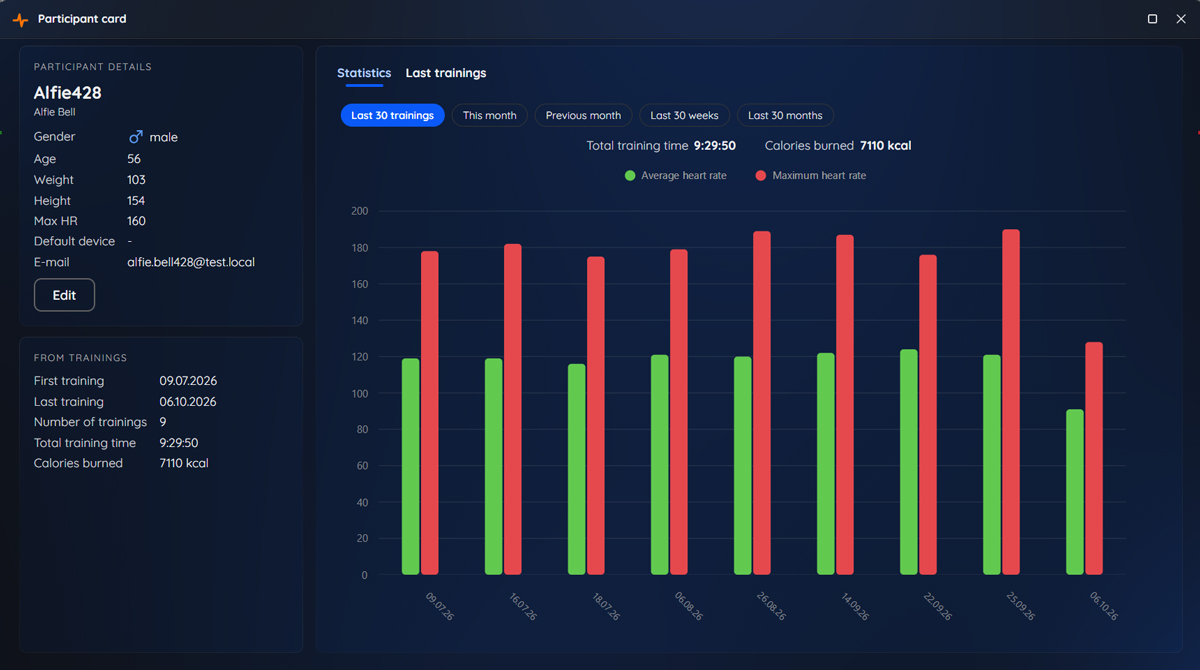Click the green average bar for 22.09.26
1200x670 pixels.
(908, 462)
